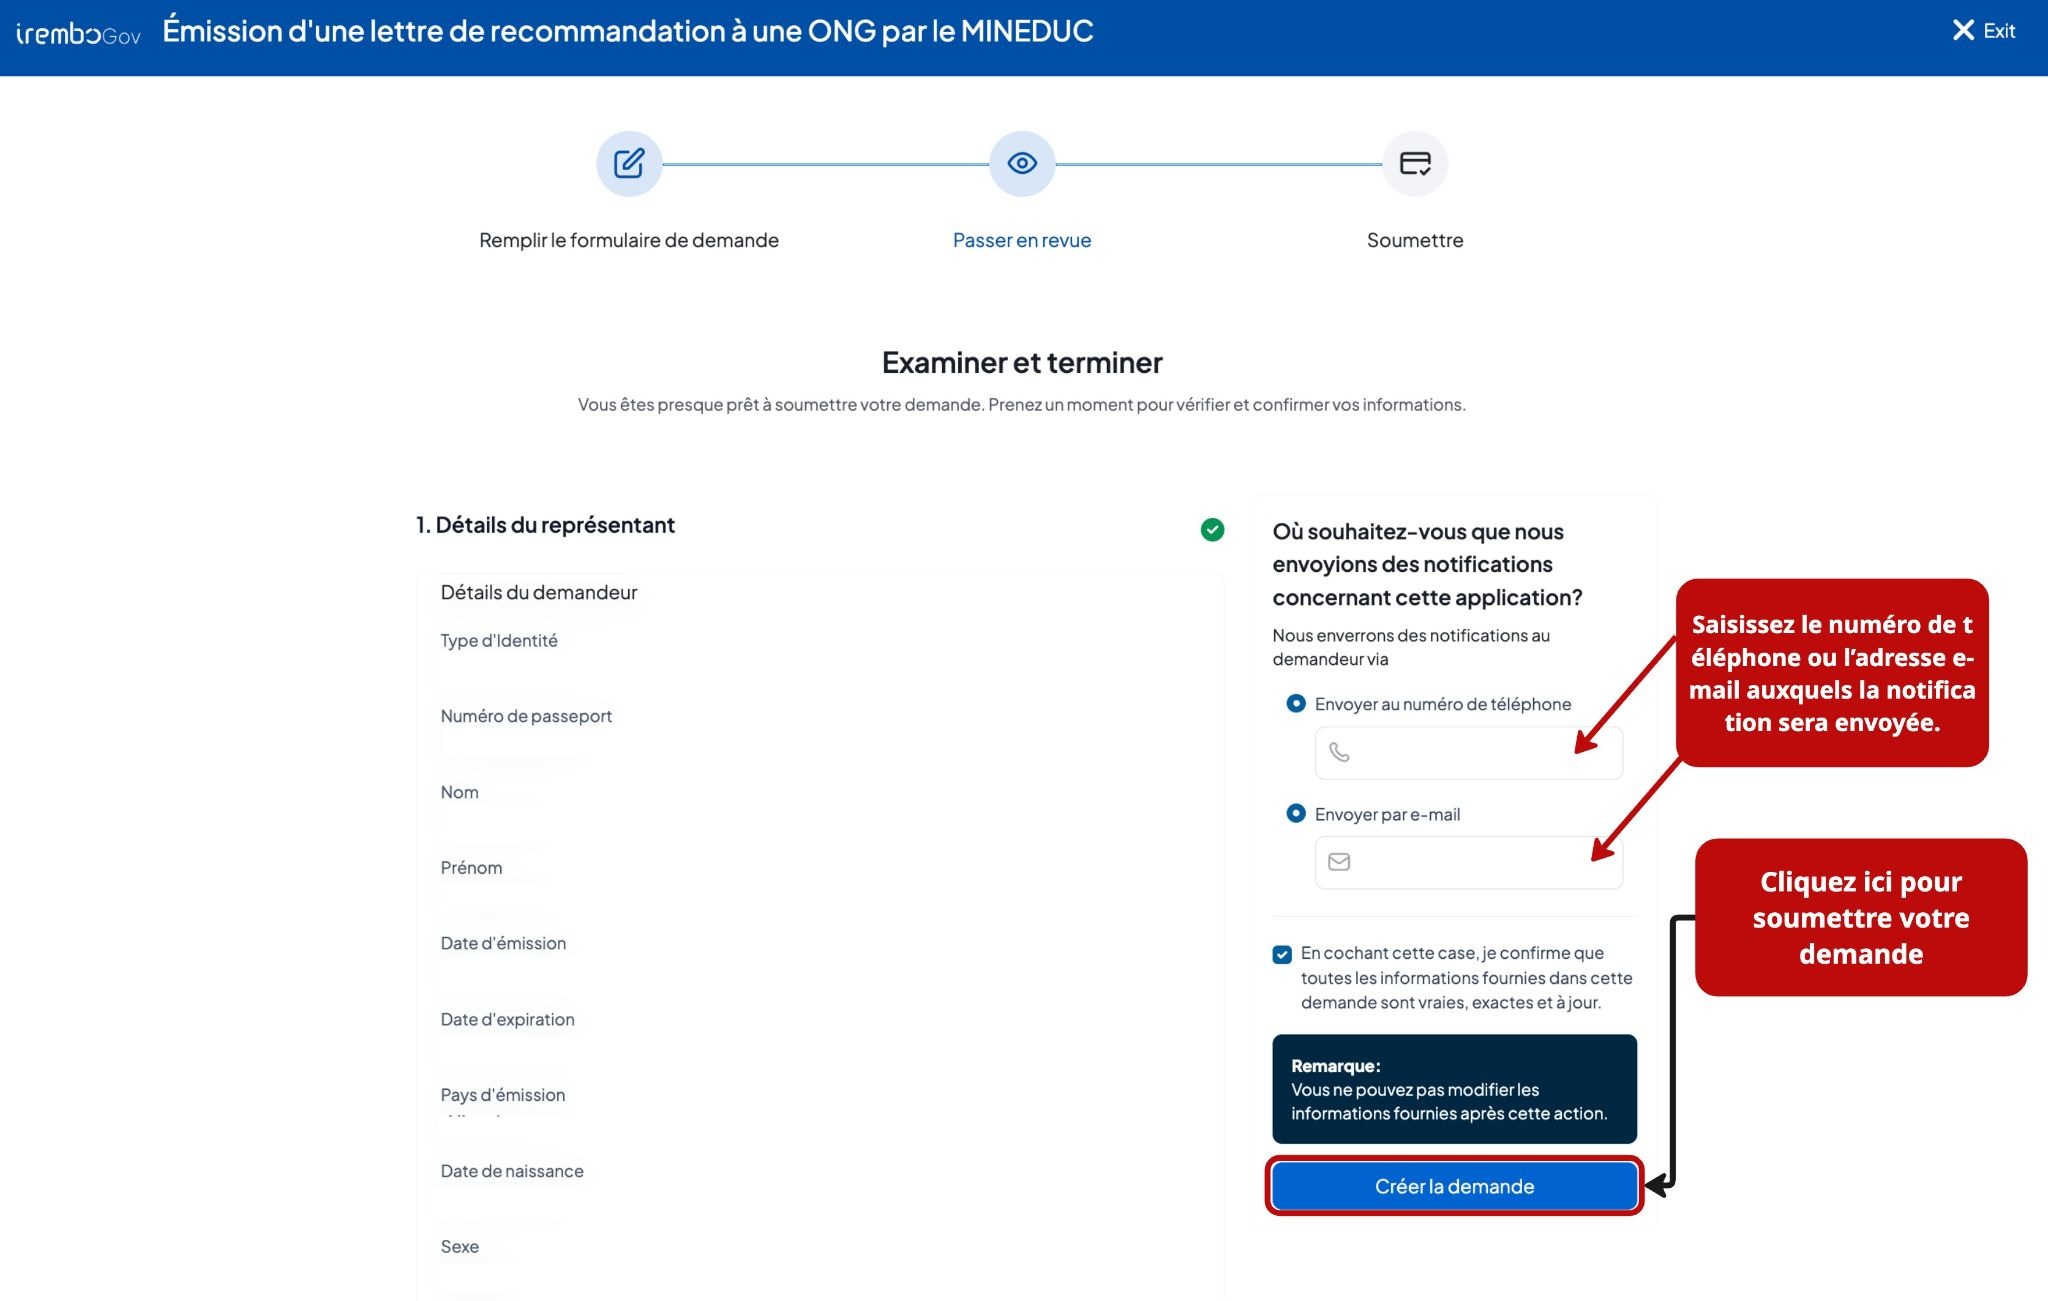Click the envelope icon in the email field
Screen dimensions: 2048x1301
coord(1339,862)
